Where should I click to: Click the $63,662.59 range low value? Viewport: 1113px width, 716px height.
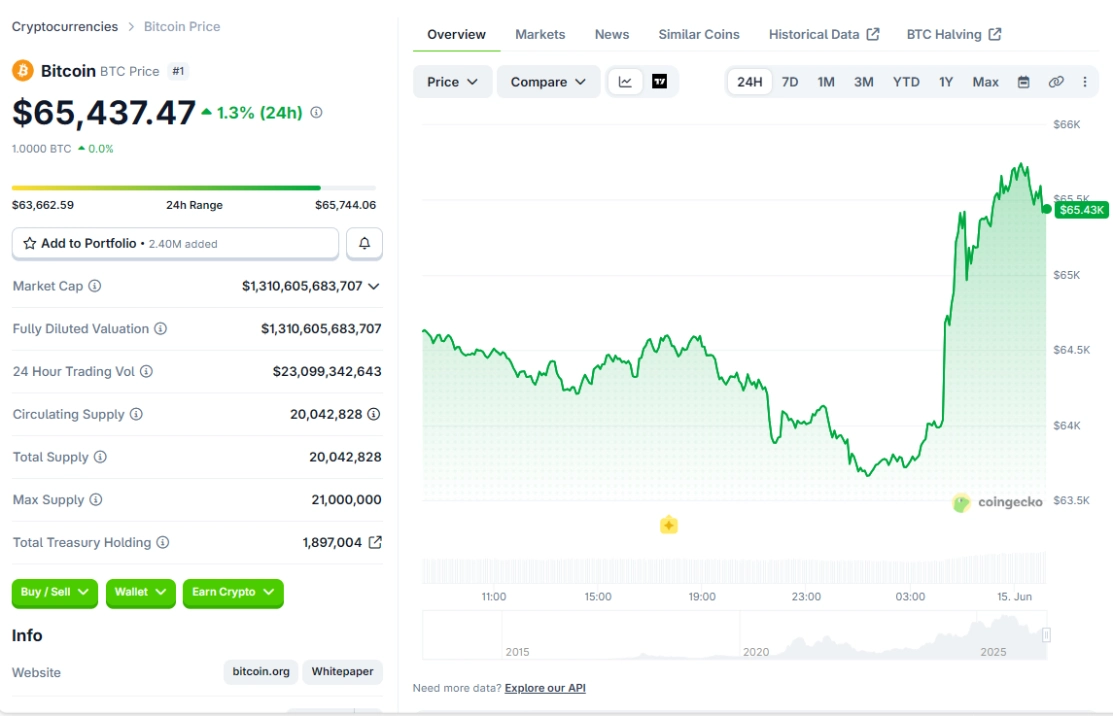(x=43, y=205)
